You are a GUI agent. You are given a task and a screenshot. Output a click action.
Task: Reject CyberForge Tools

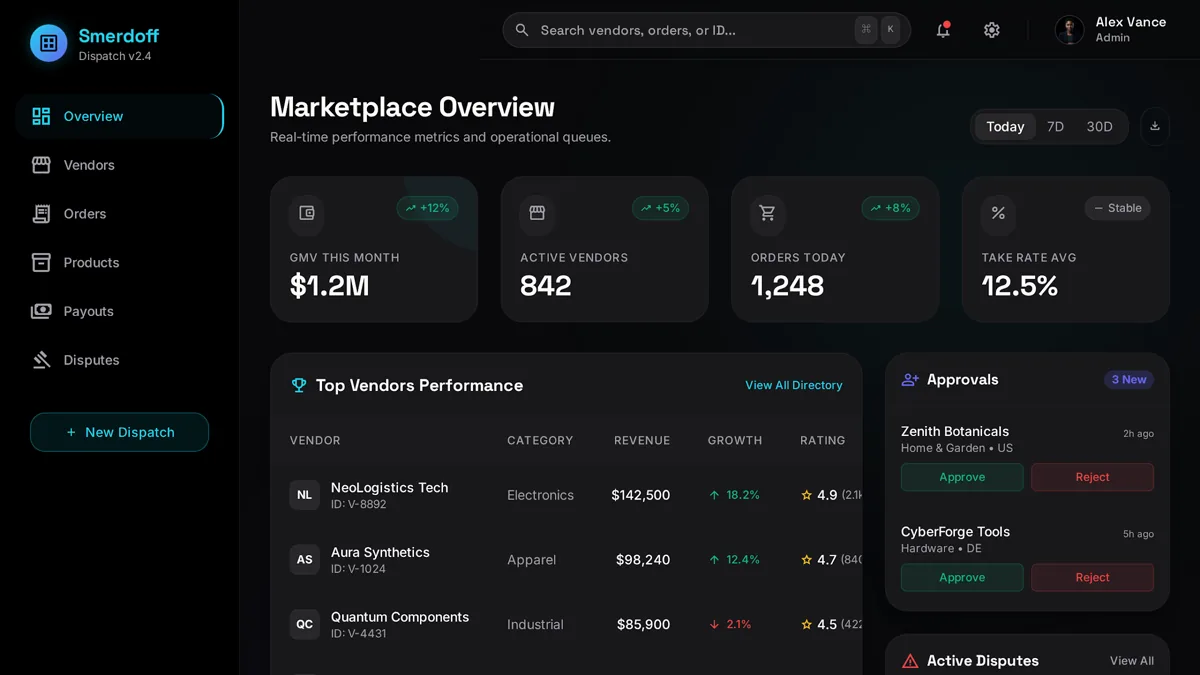click(1092, 577)
